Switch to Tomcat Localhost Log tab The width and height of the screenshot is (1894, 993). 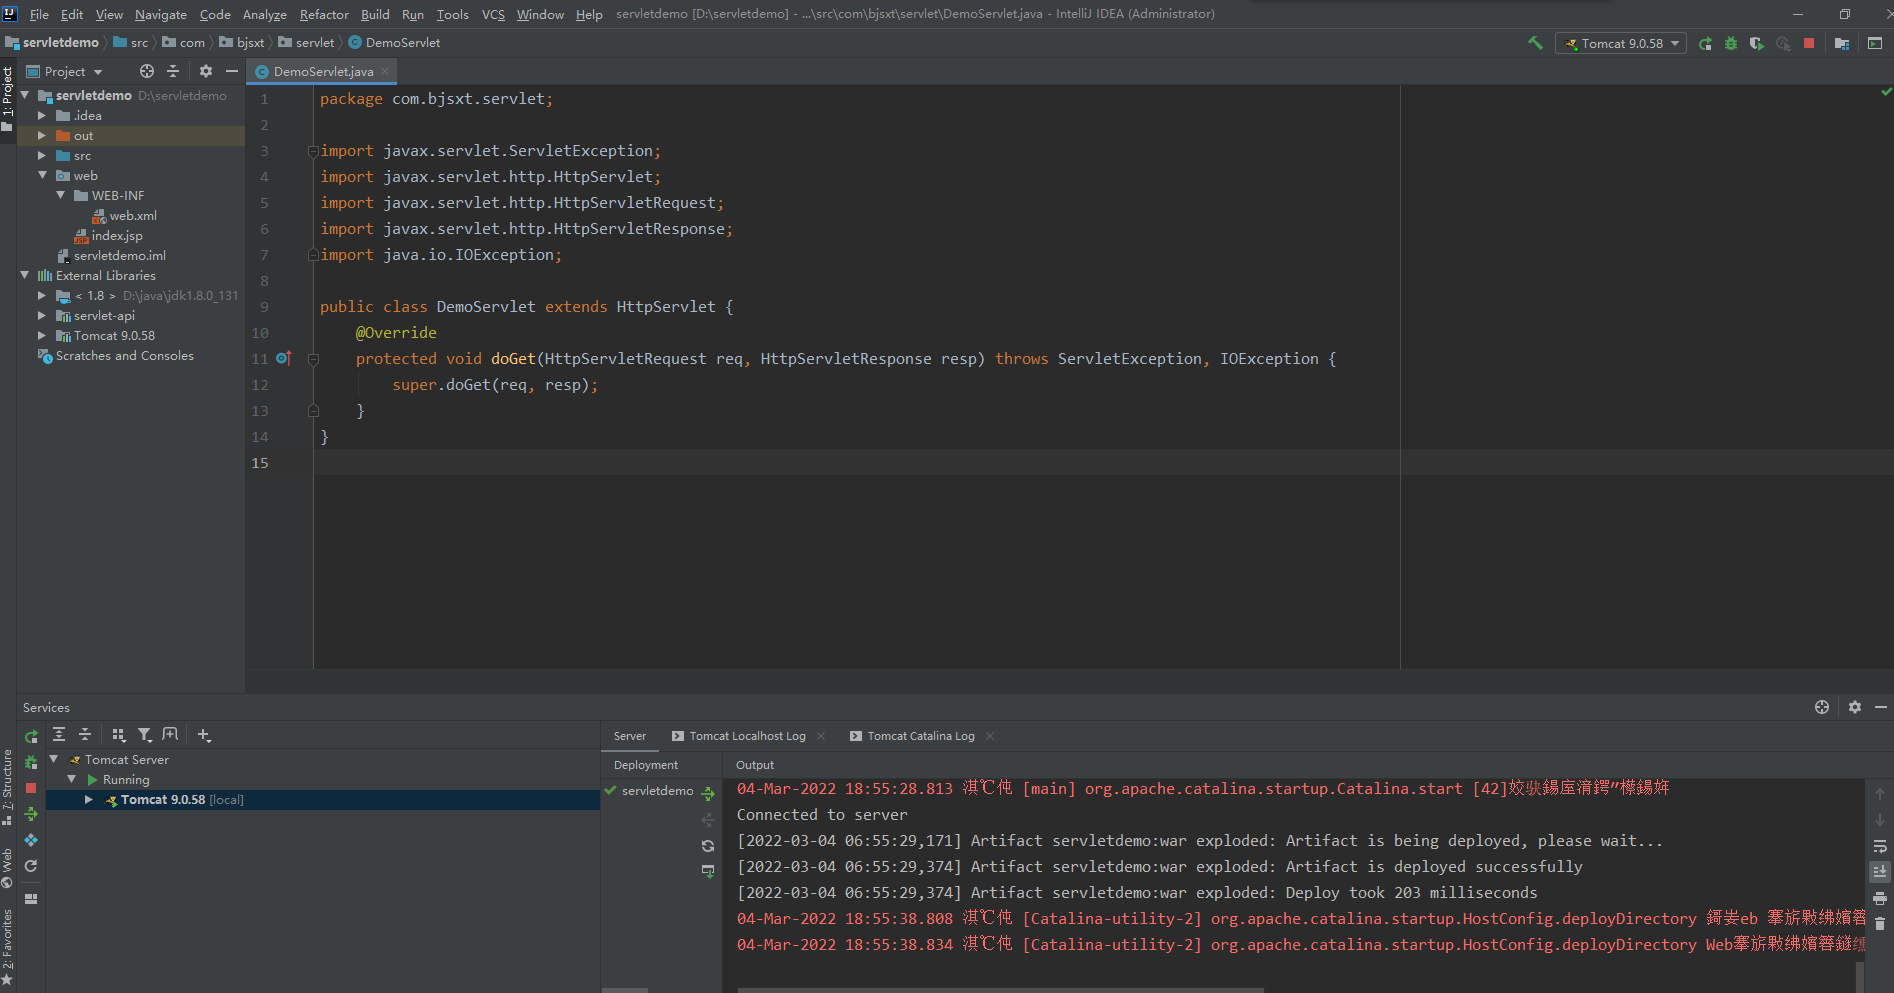pos(747,736)
